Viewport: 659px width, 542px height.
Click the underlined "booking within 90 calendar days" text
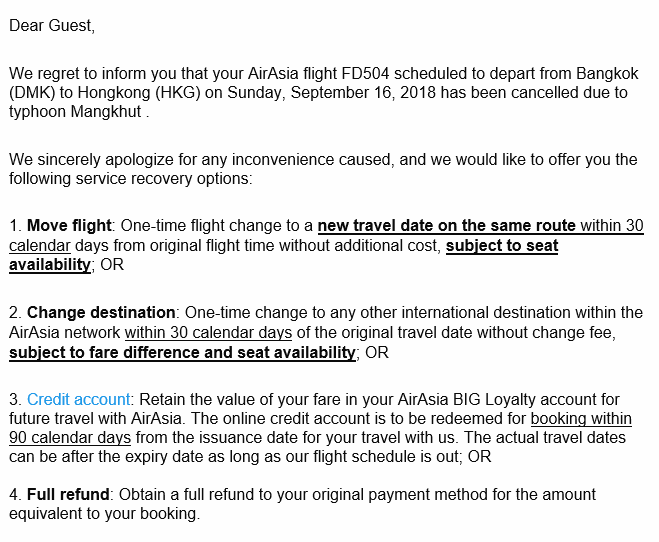click(587, 419)
